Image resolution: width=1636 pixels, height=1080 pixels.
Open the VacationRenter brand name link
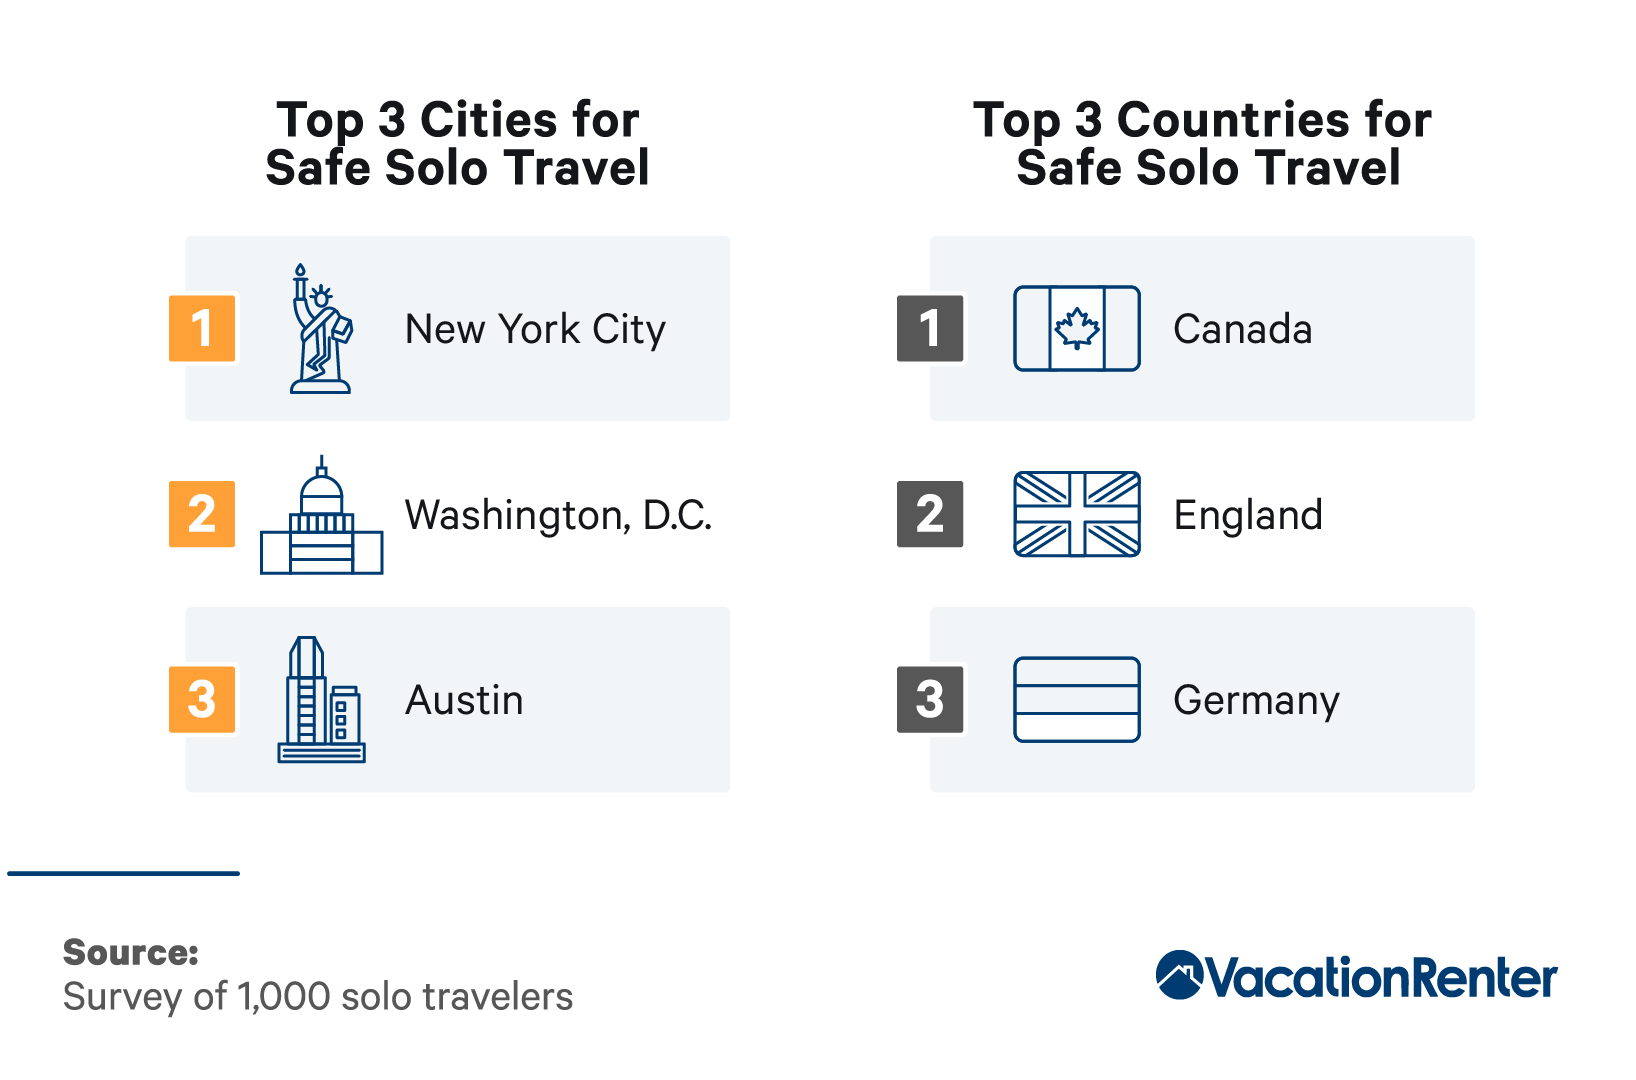point(1381,977)
